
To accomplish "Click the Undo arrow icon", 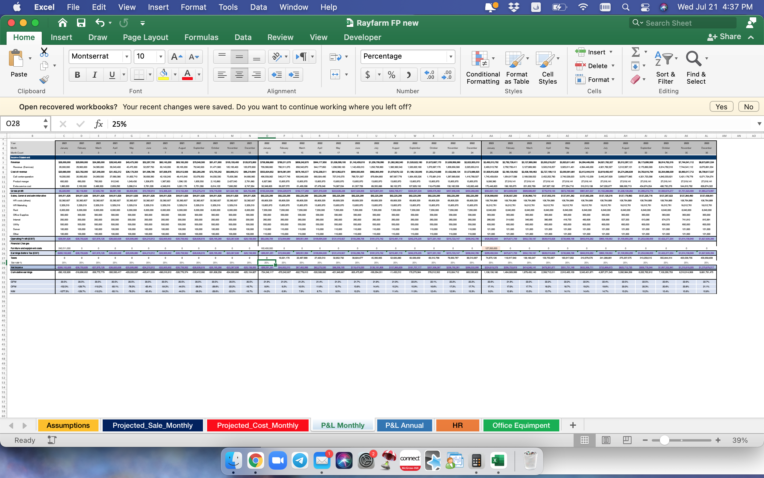I will click(100, 22).
